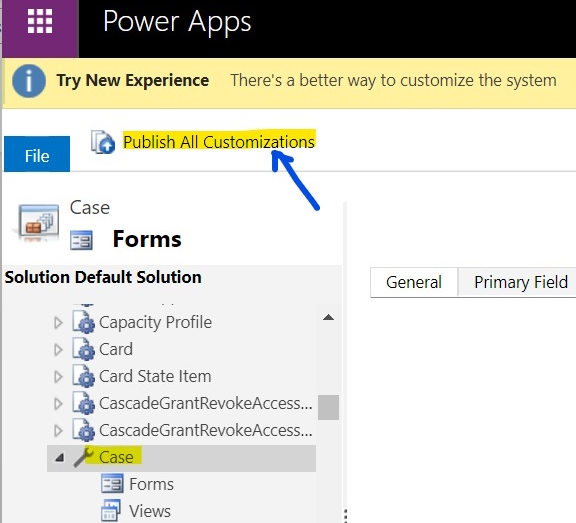Viewport: 576px width, 523px height.
Task: Select Card in the solution tree
Action: pos(116,349)
